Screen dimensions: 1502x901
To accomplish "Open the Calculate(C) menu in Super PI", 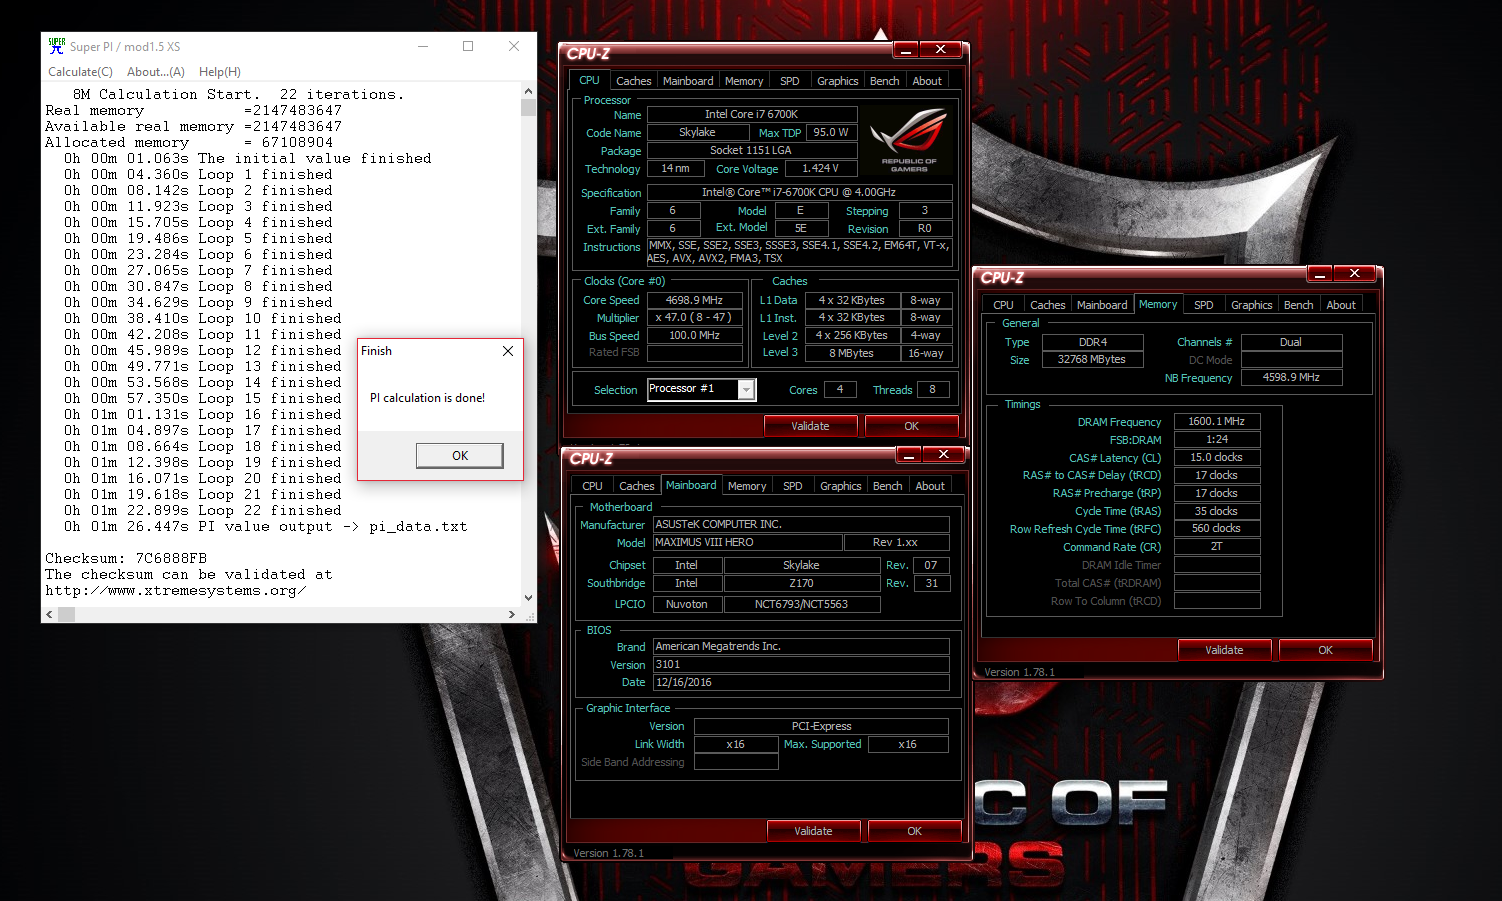I will pos(80,72).
